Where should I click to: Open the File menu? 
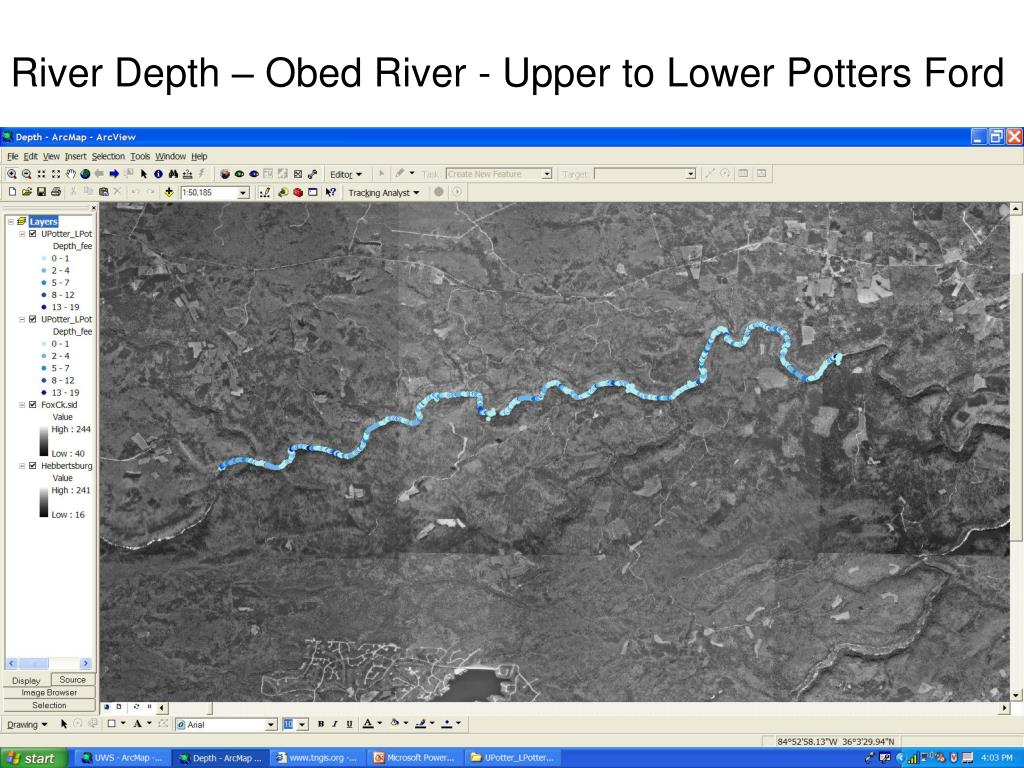pos(12,156)
